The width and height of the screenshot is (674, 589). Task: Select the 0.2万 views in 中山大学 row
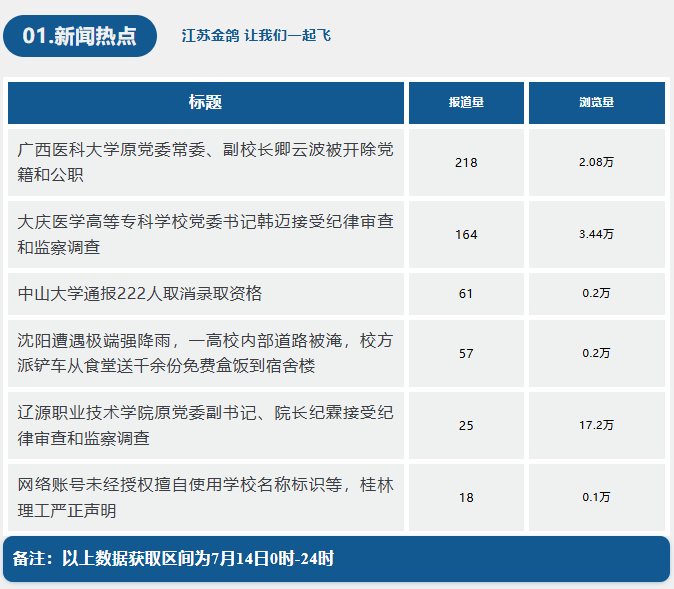pyautogui.click(x=596, y=293)
